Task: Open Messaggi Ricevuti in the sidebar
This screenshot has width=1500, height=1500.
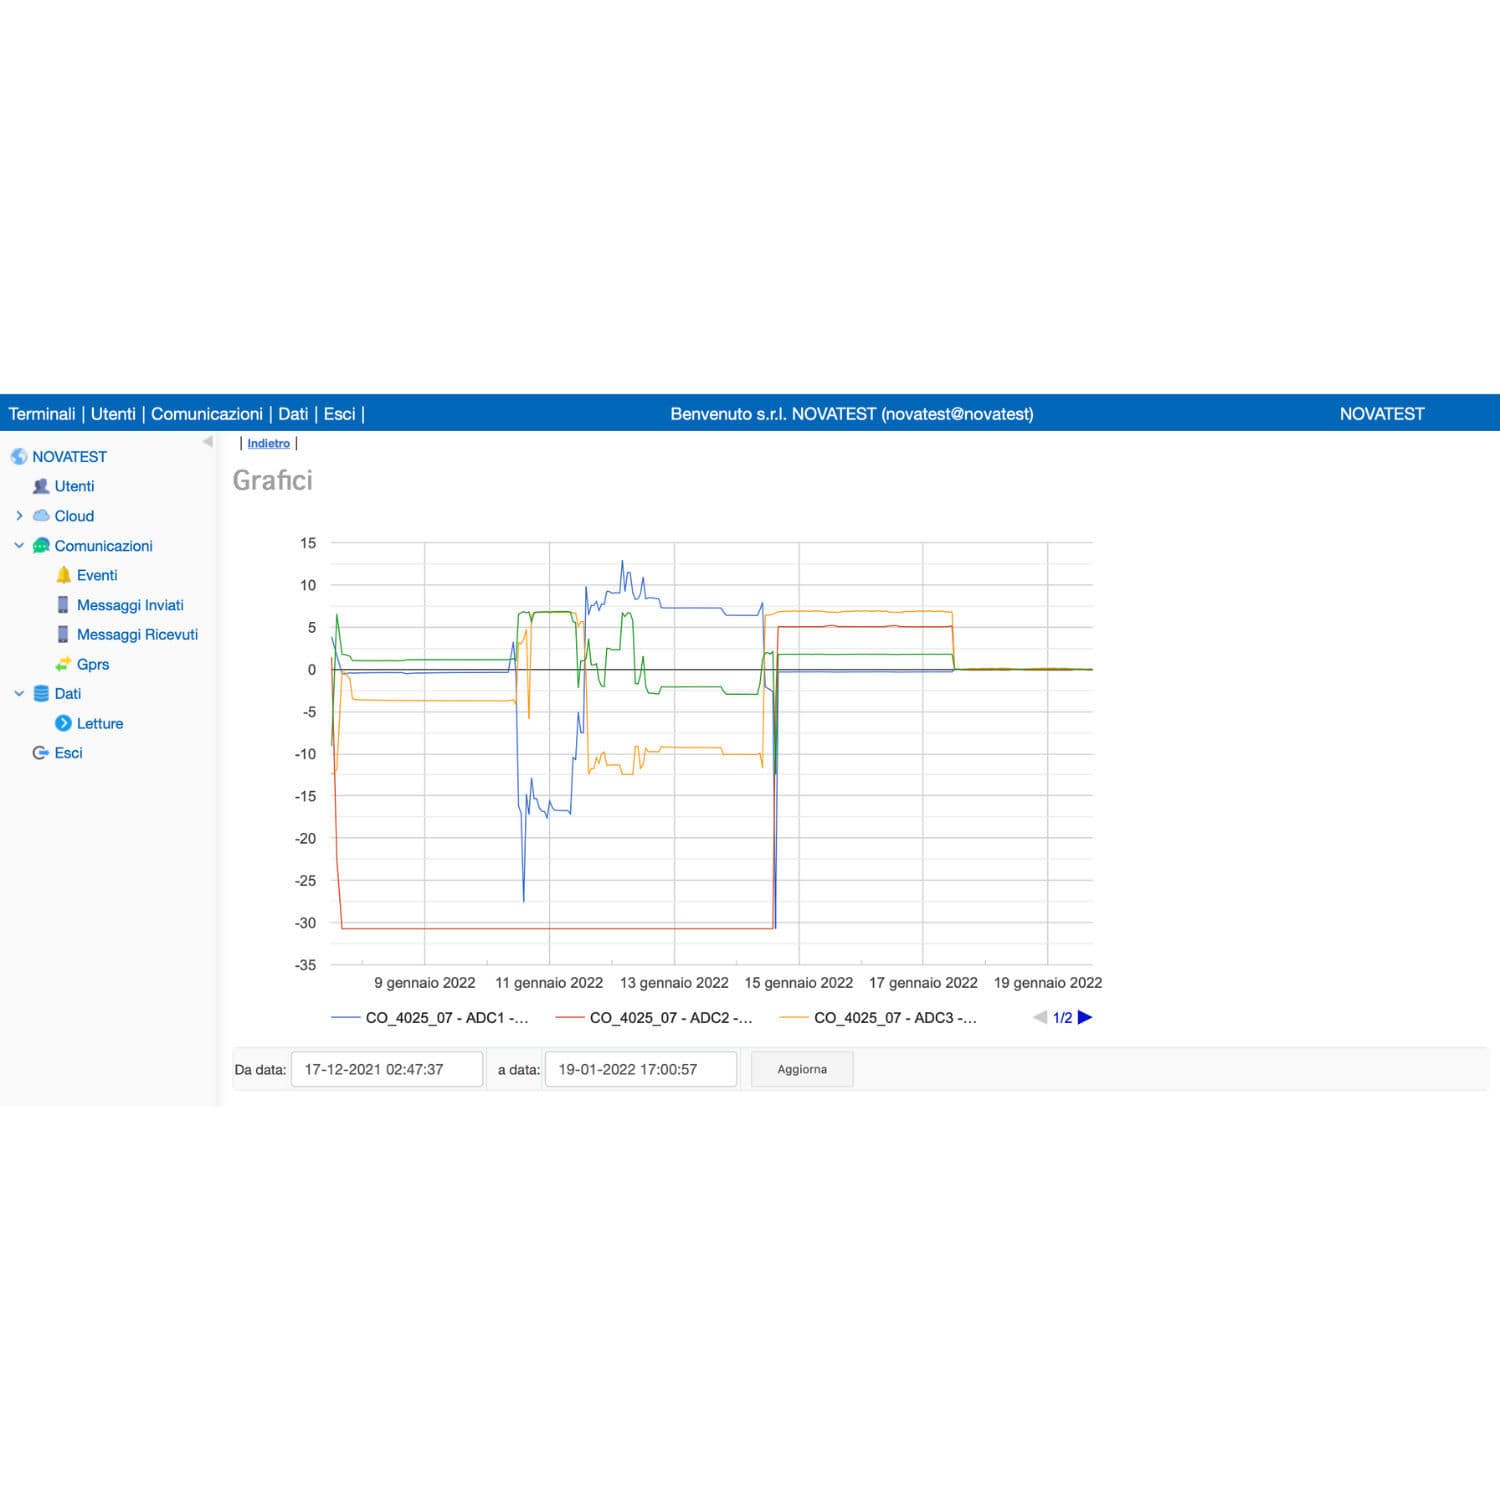Action: point(136,634)
